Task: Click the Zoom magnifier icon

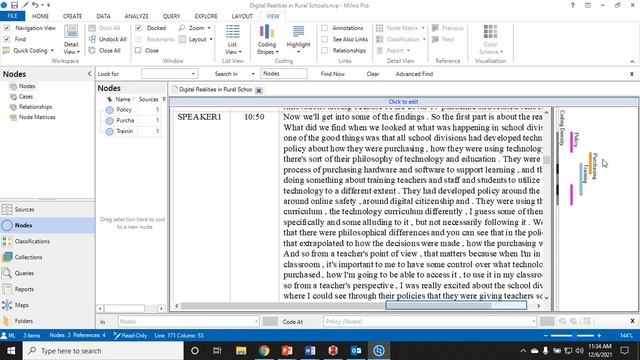Action: click(x=182, y=28)
